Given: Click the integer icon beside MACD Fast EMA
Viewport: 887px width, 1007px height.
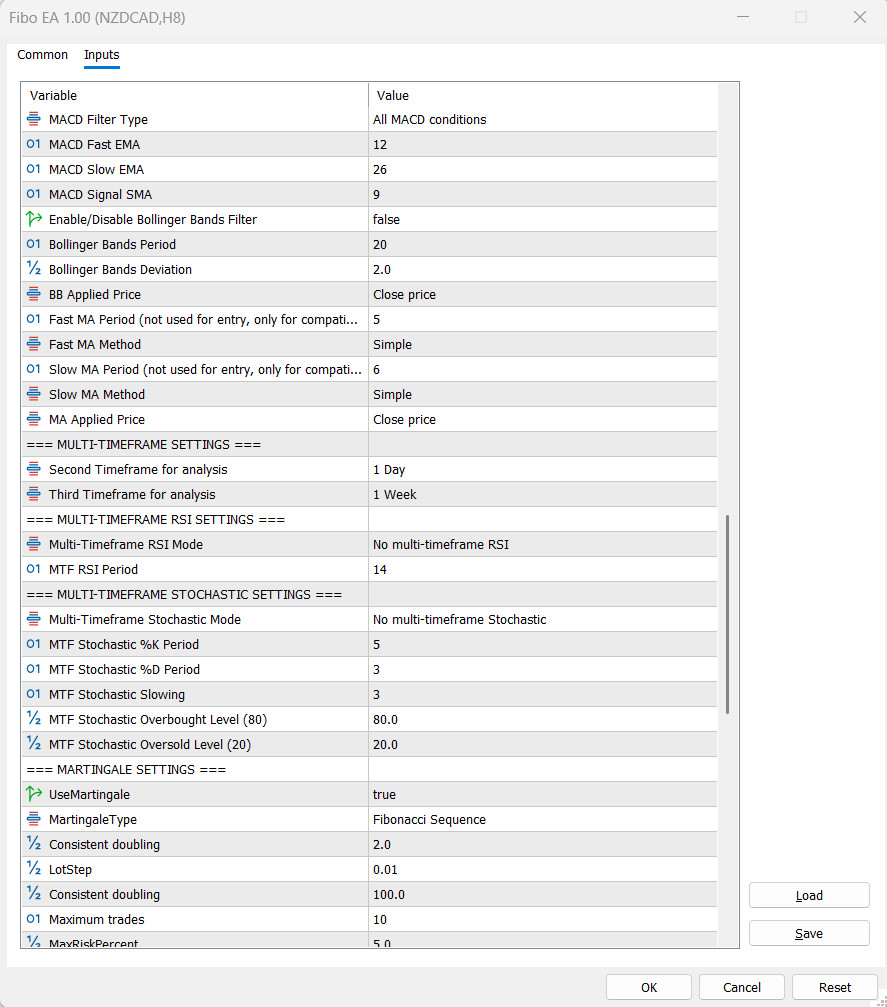Looking at the screenshot, I should (33, 144).
